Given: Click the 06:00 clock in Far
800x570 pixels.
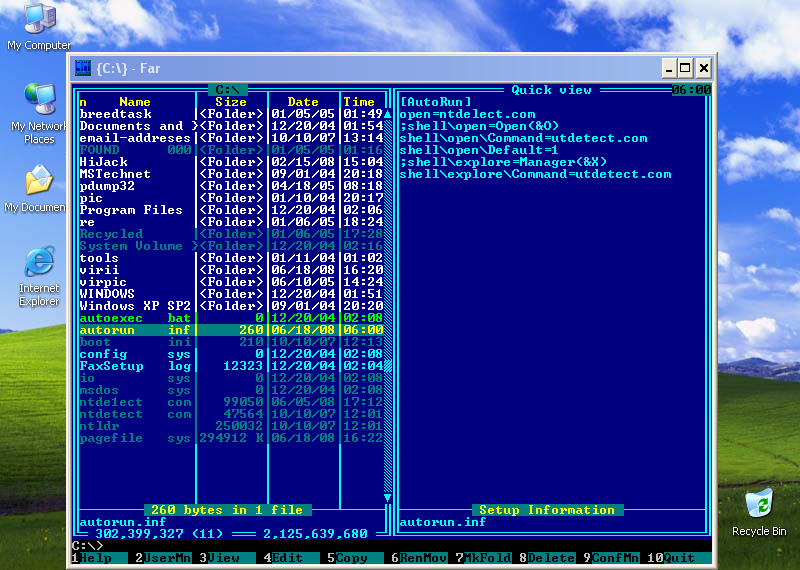Looking at the screenshot, I should coord(691,90).
